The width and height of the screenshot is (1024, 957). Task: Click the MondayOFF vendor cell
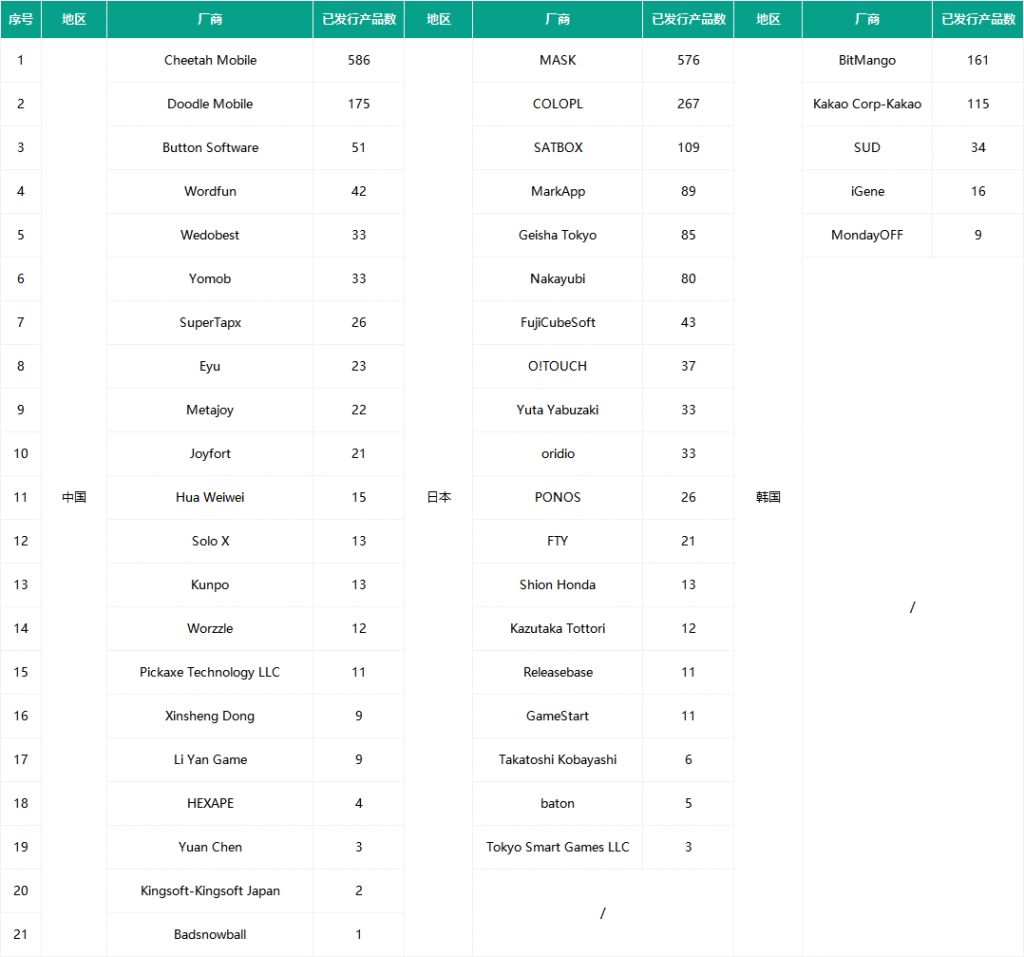click(x=867, y=235)
